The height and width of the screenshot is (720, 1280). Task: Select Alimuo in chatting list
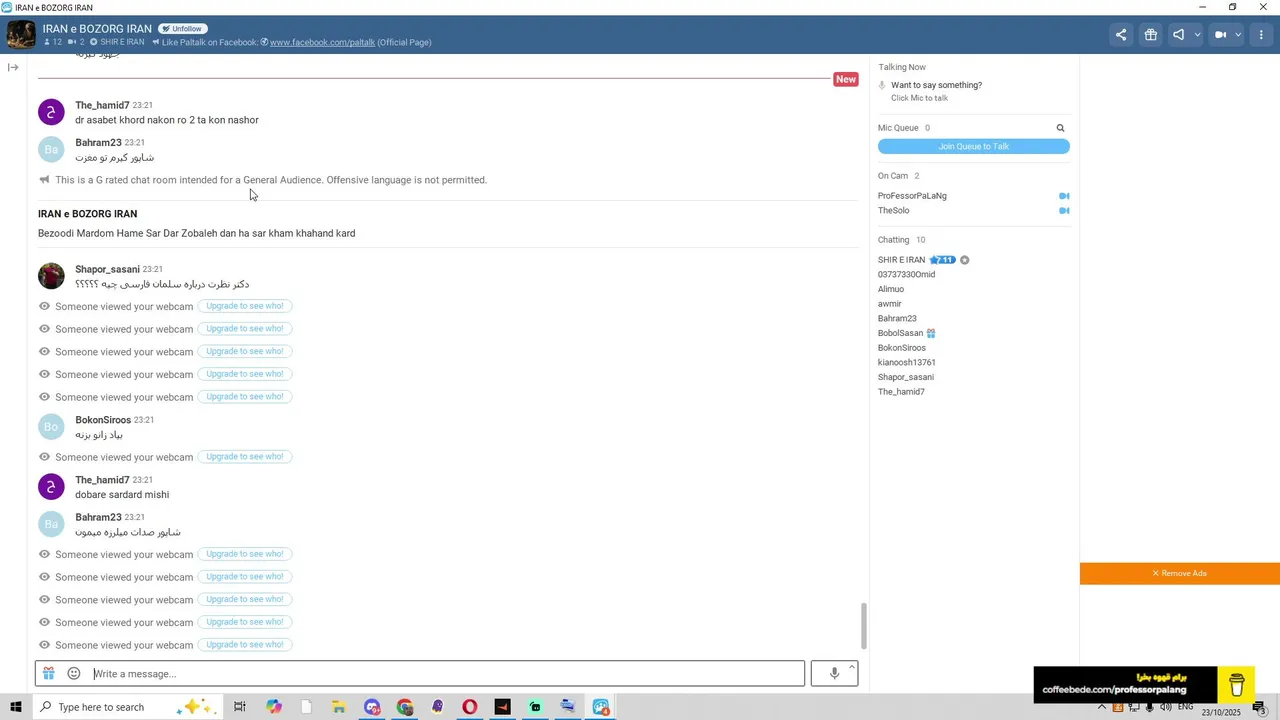(891, 289)
